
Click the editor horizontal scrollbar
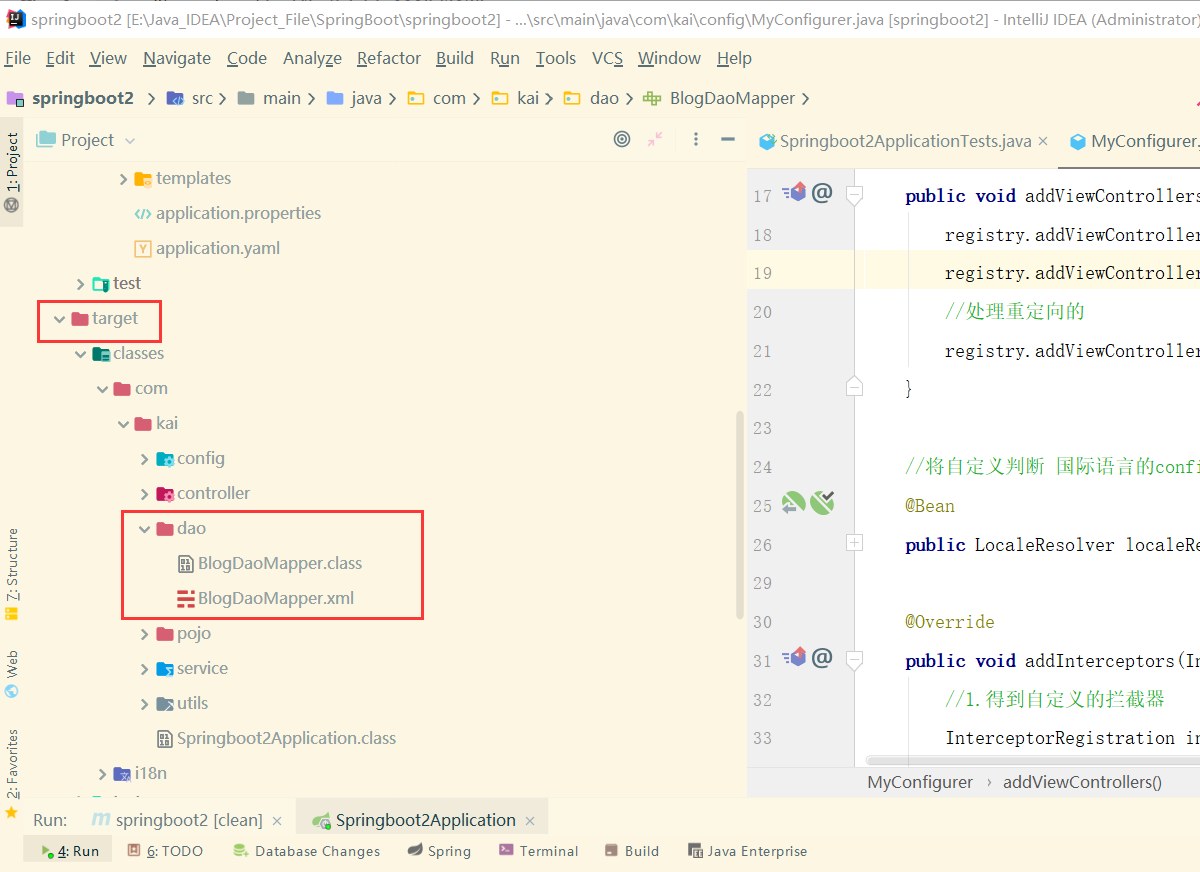click(1035, 762)
